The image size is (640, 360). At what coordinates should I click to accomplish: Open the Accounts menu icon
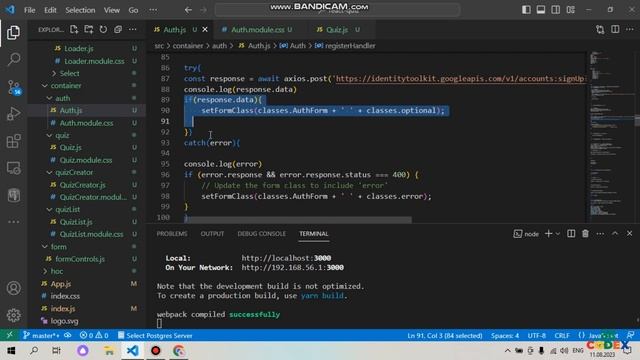pos(13,288)
